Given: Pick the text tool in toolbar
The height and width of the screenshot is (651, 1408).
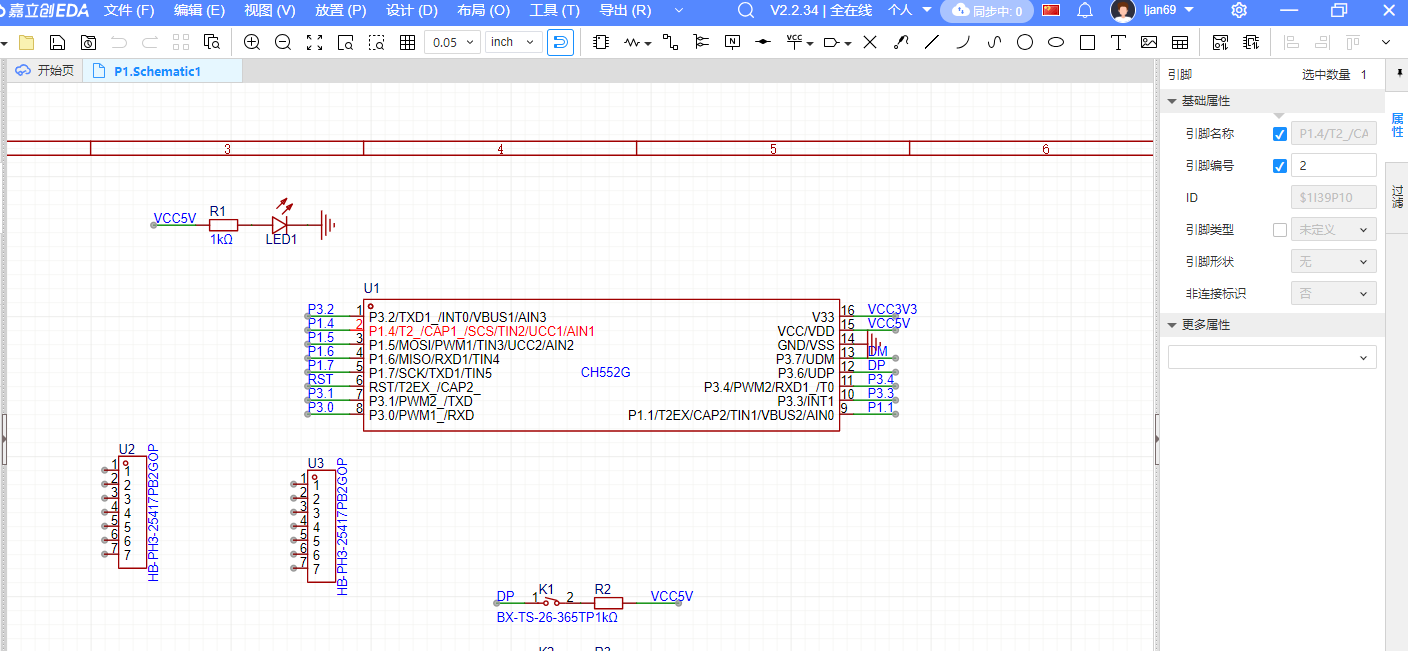Looking at the screenshot, I should [1118, 43].
